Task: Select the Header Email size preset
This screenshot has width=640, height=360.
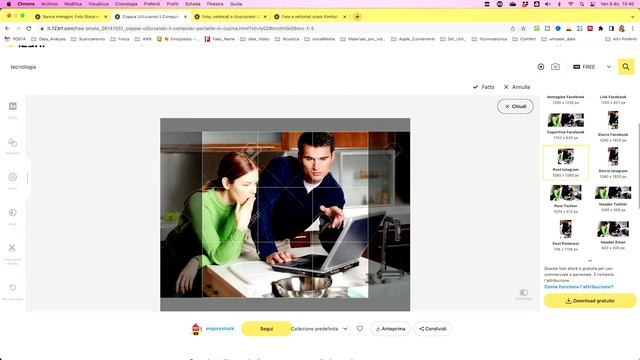Action: (613, 236)
